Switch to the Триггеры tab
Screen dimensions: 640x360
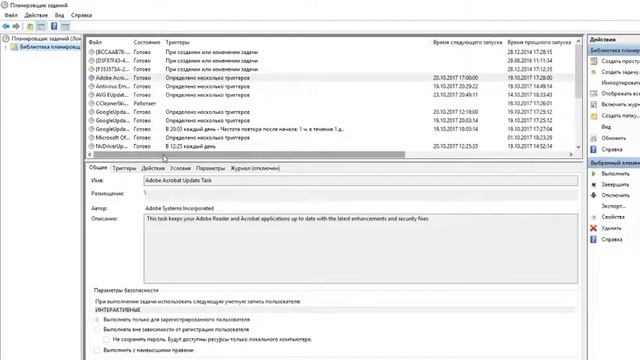pyautogui.click(x=124, y=168)
